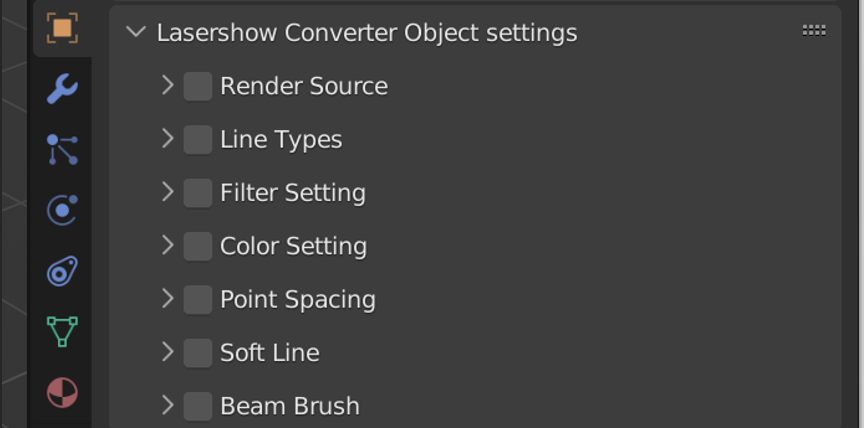Screen dimensions: 864x428
Task: Open the Material properties tab
Action: (62, 392)
